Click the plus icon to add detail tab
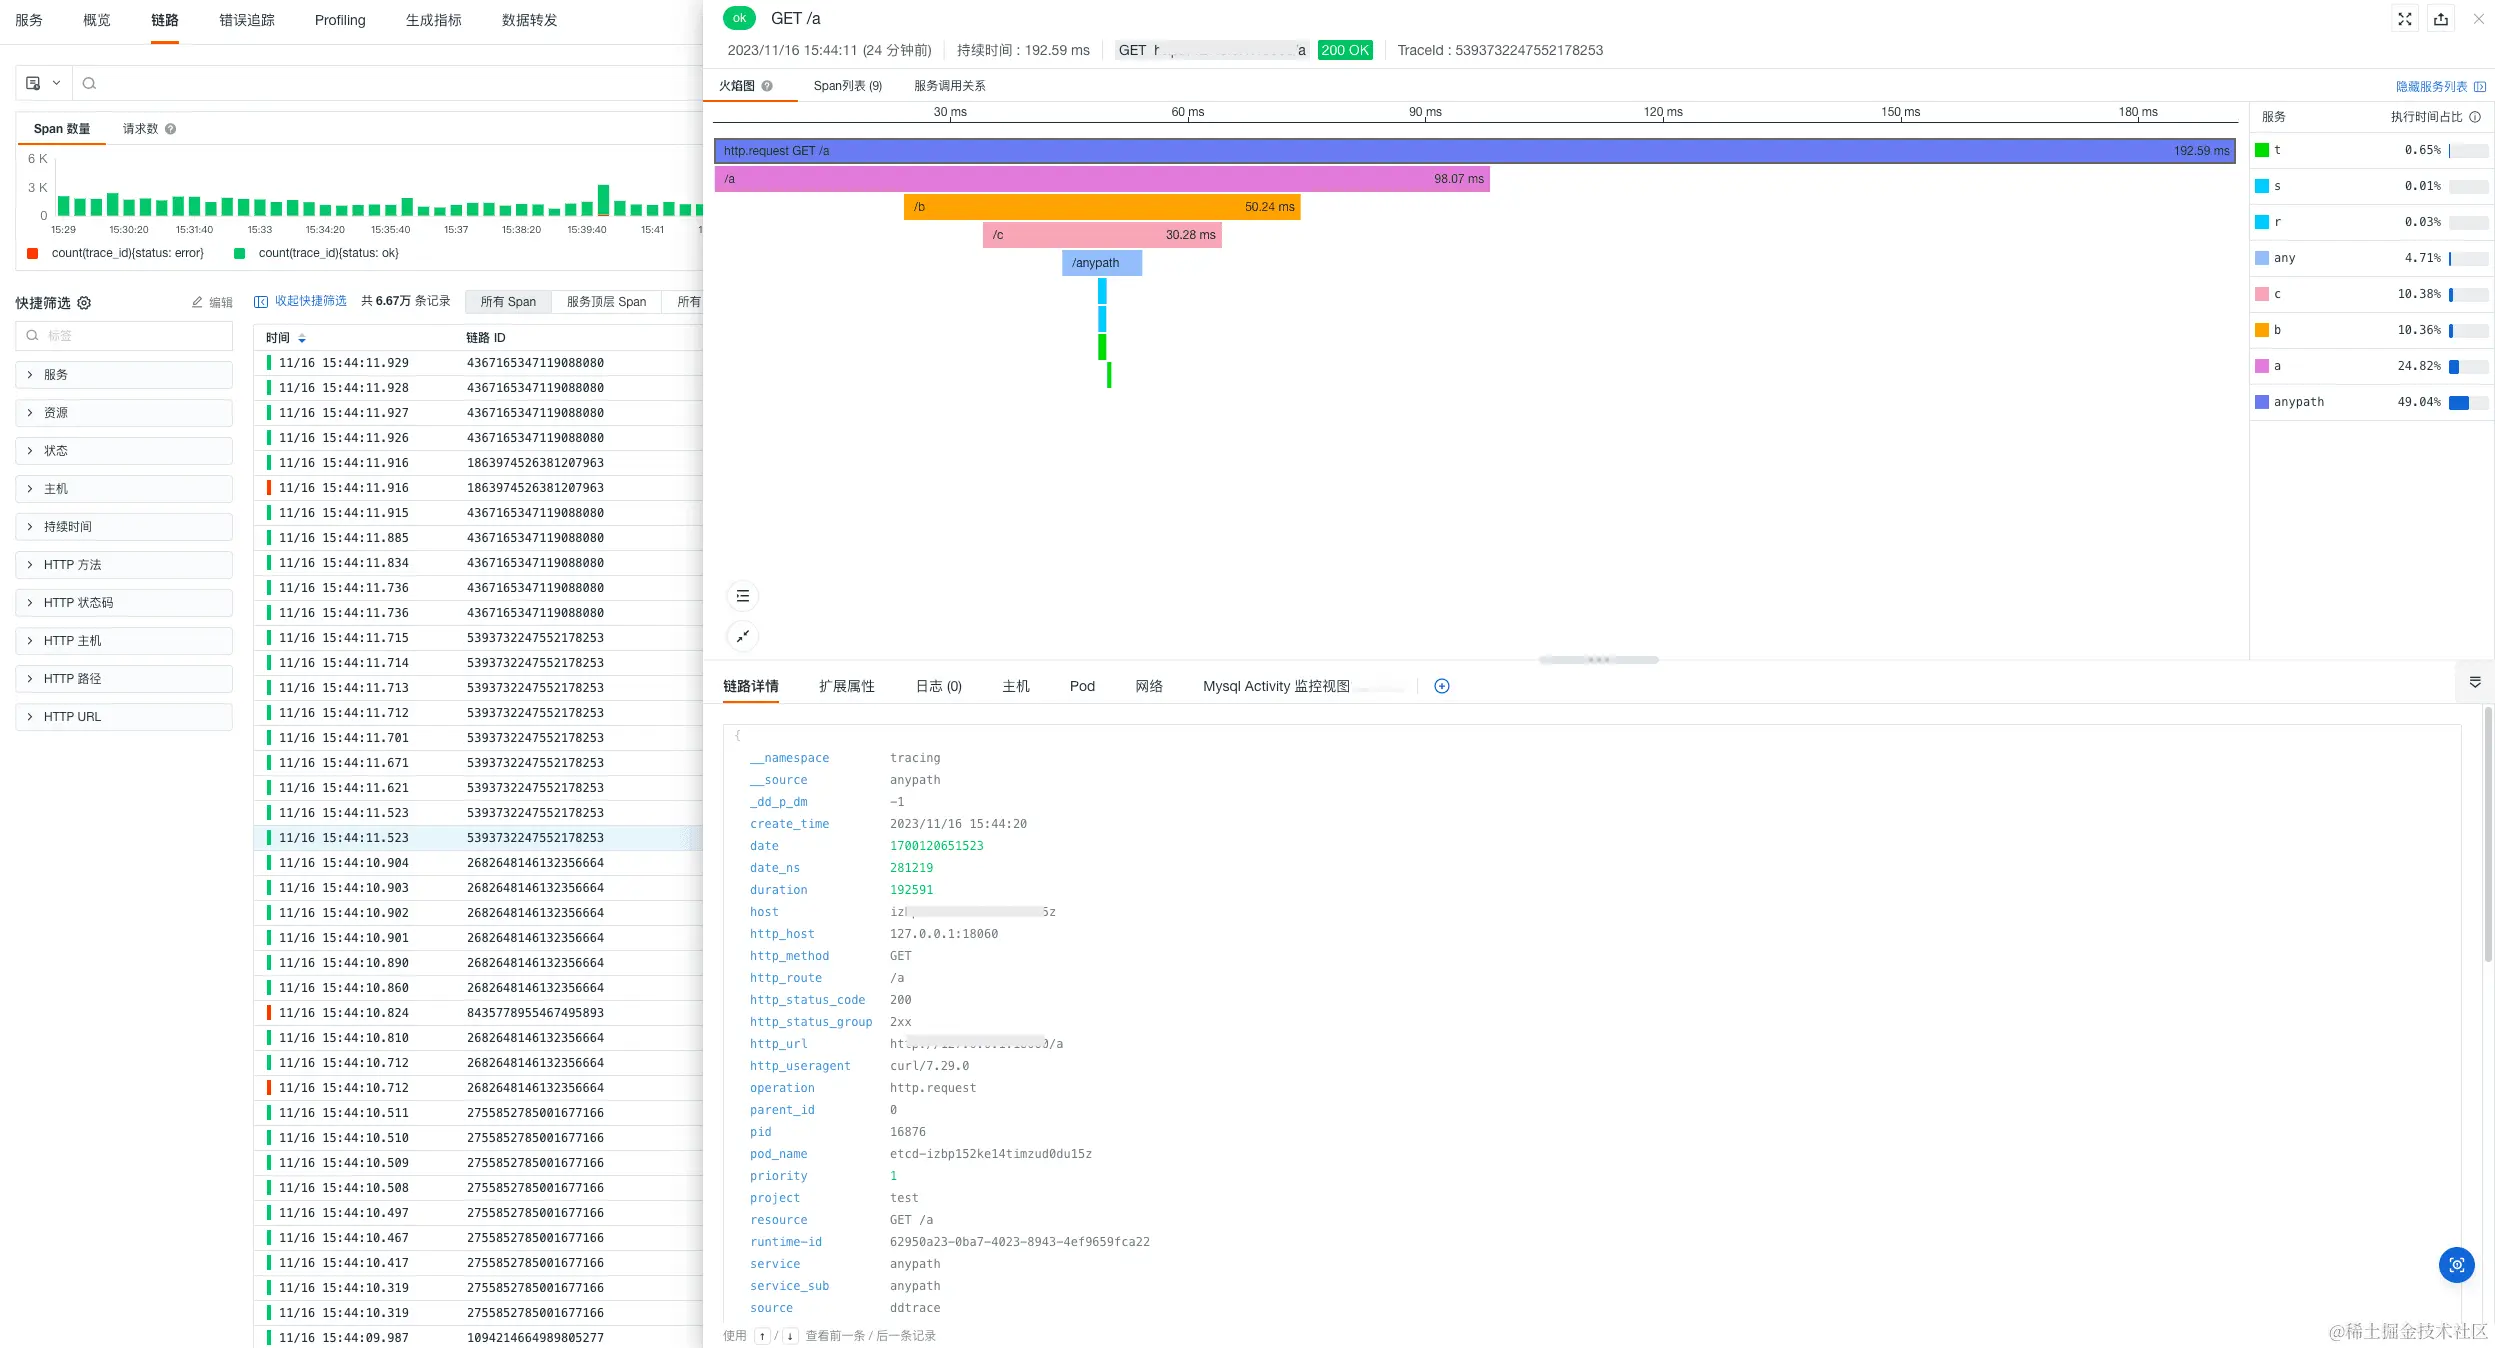The image size is (2495, 1348). 1442,686
